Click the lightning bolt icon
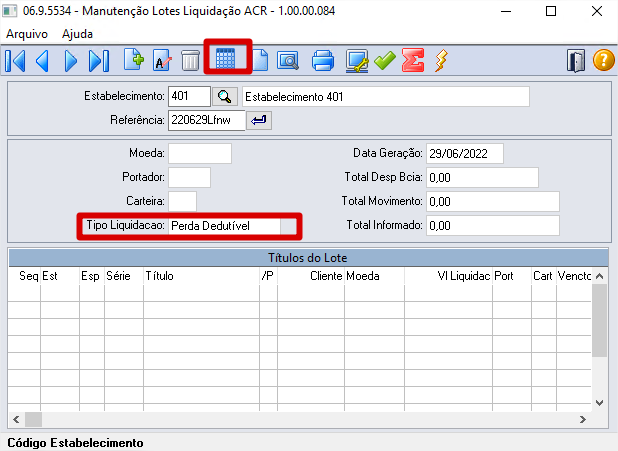This screenshot has width=618, height=451. pyautogui.click(x=441, y=61)
